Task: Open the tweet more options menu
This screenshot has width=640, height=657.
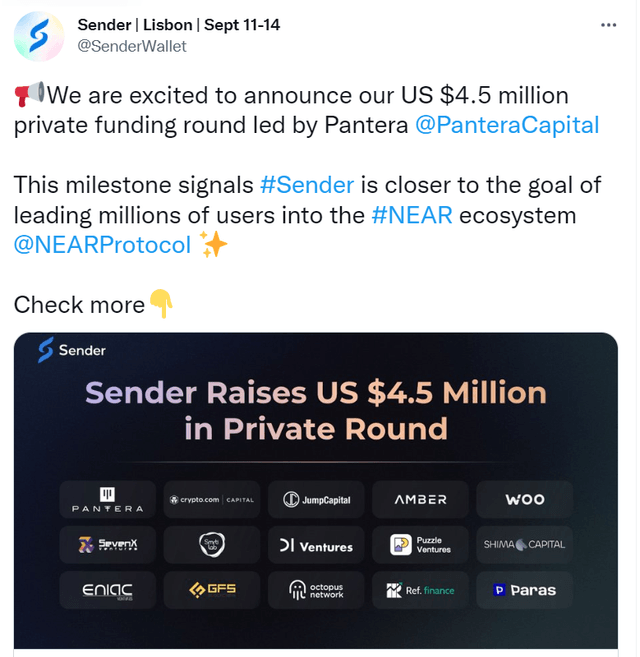Action: [608, 25]
